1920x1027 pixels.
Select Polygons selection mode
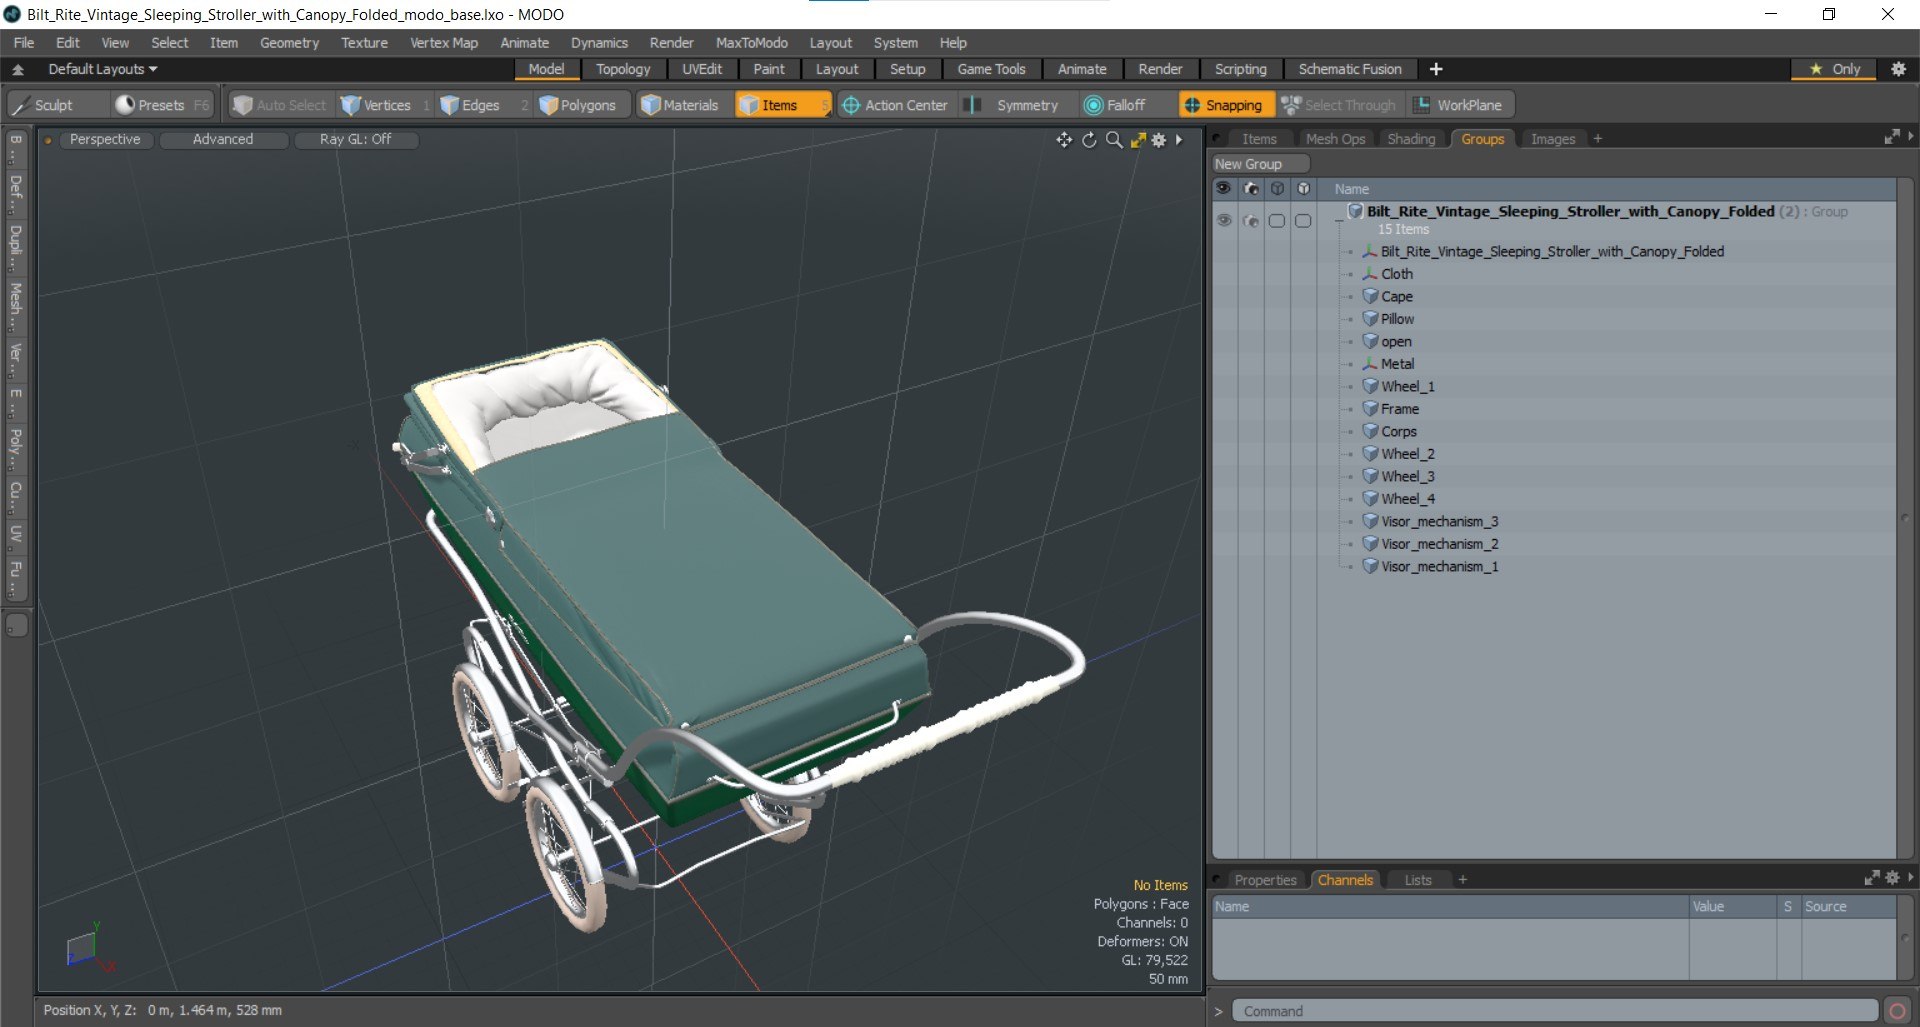[577, 105]
